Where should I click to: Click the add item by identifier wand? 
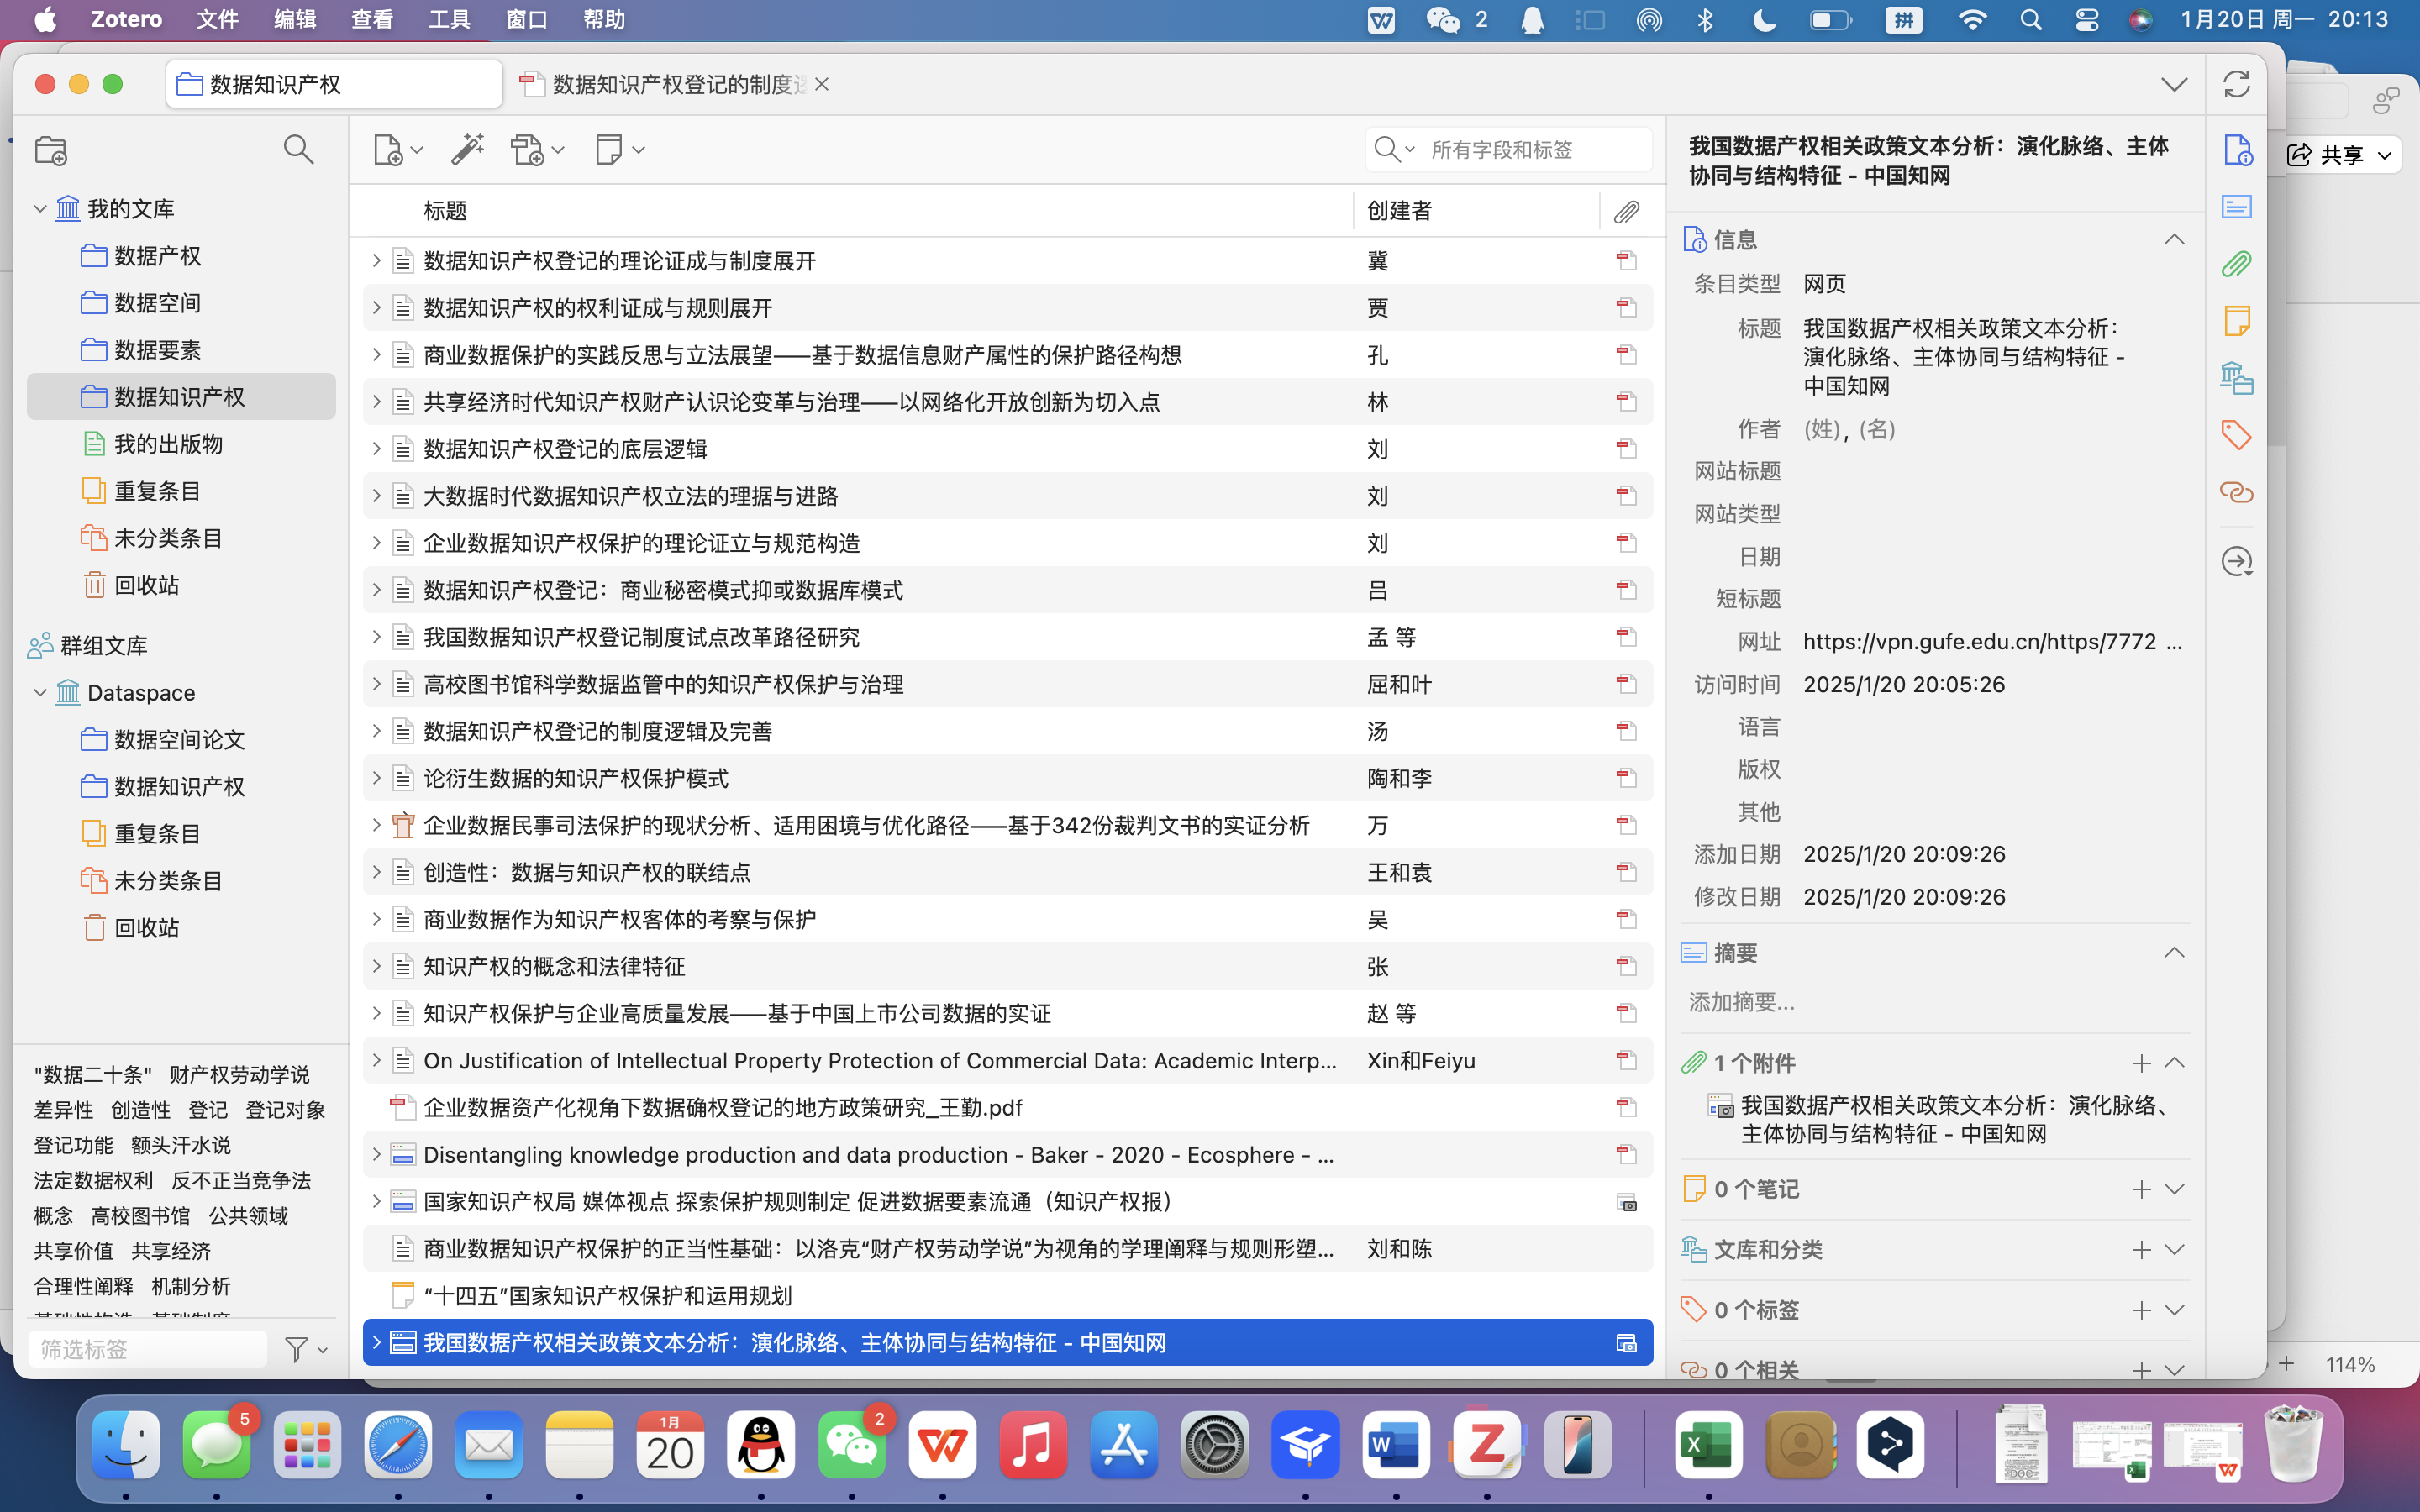point(467,150)
